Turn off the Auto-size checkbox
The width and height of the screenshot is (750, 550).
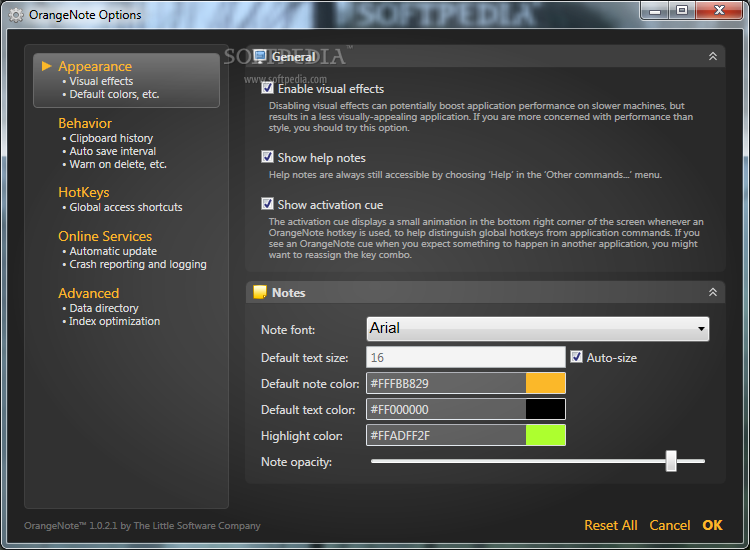pos(576,357)
